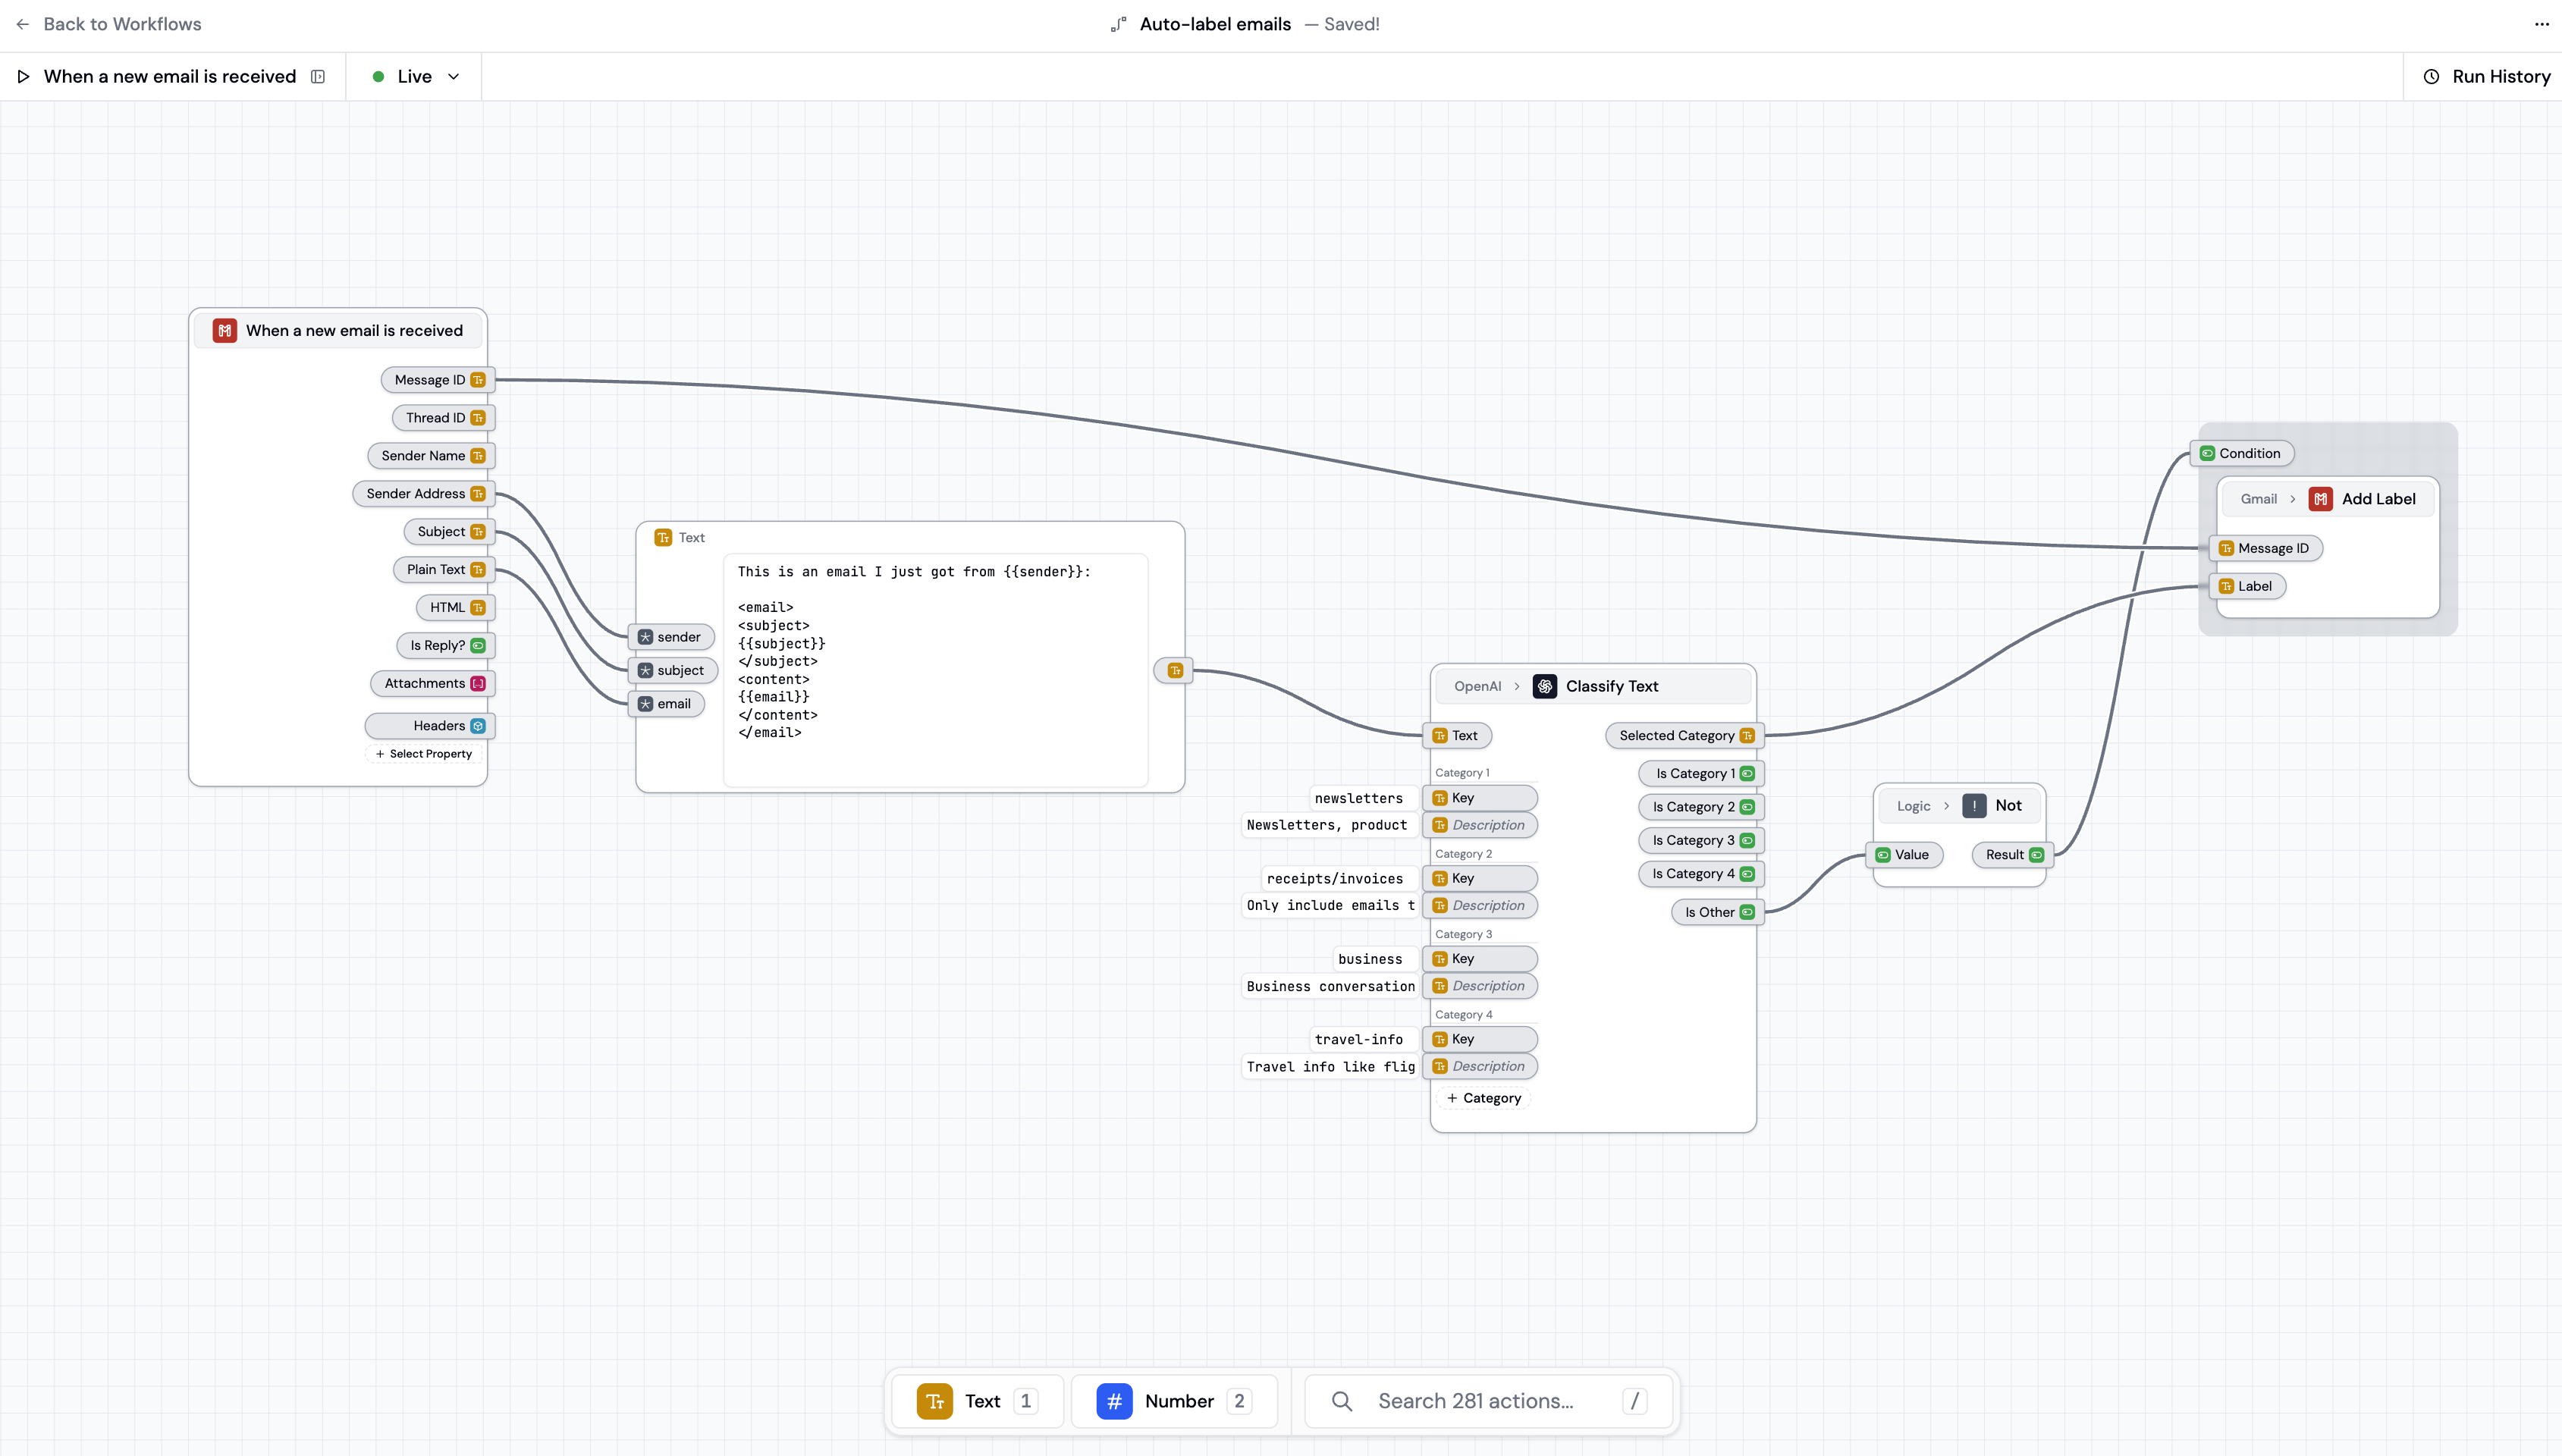Toggle the Is Reply? boolean output
Image resolution: width=2562 pixels, height=1456 pixels.
(478, 646)
